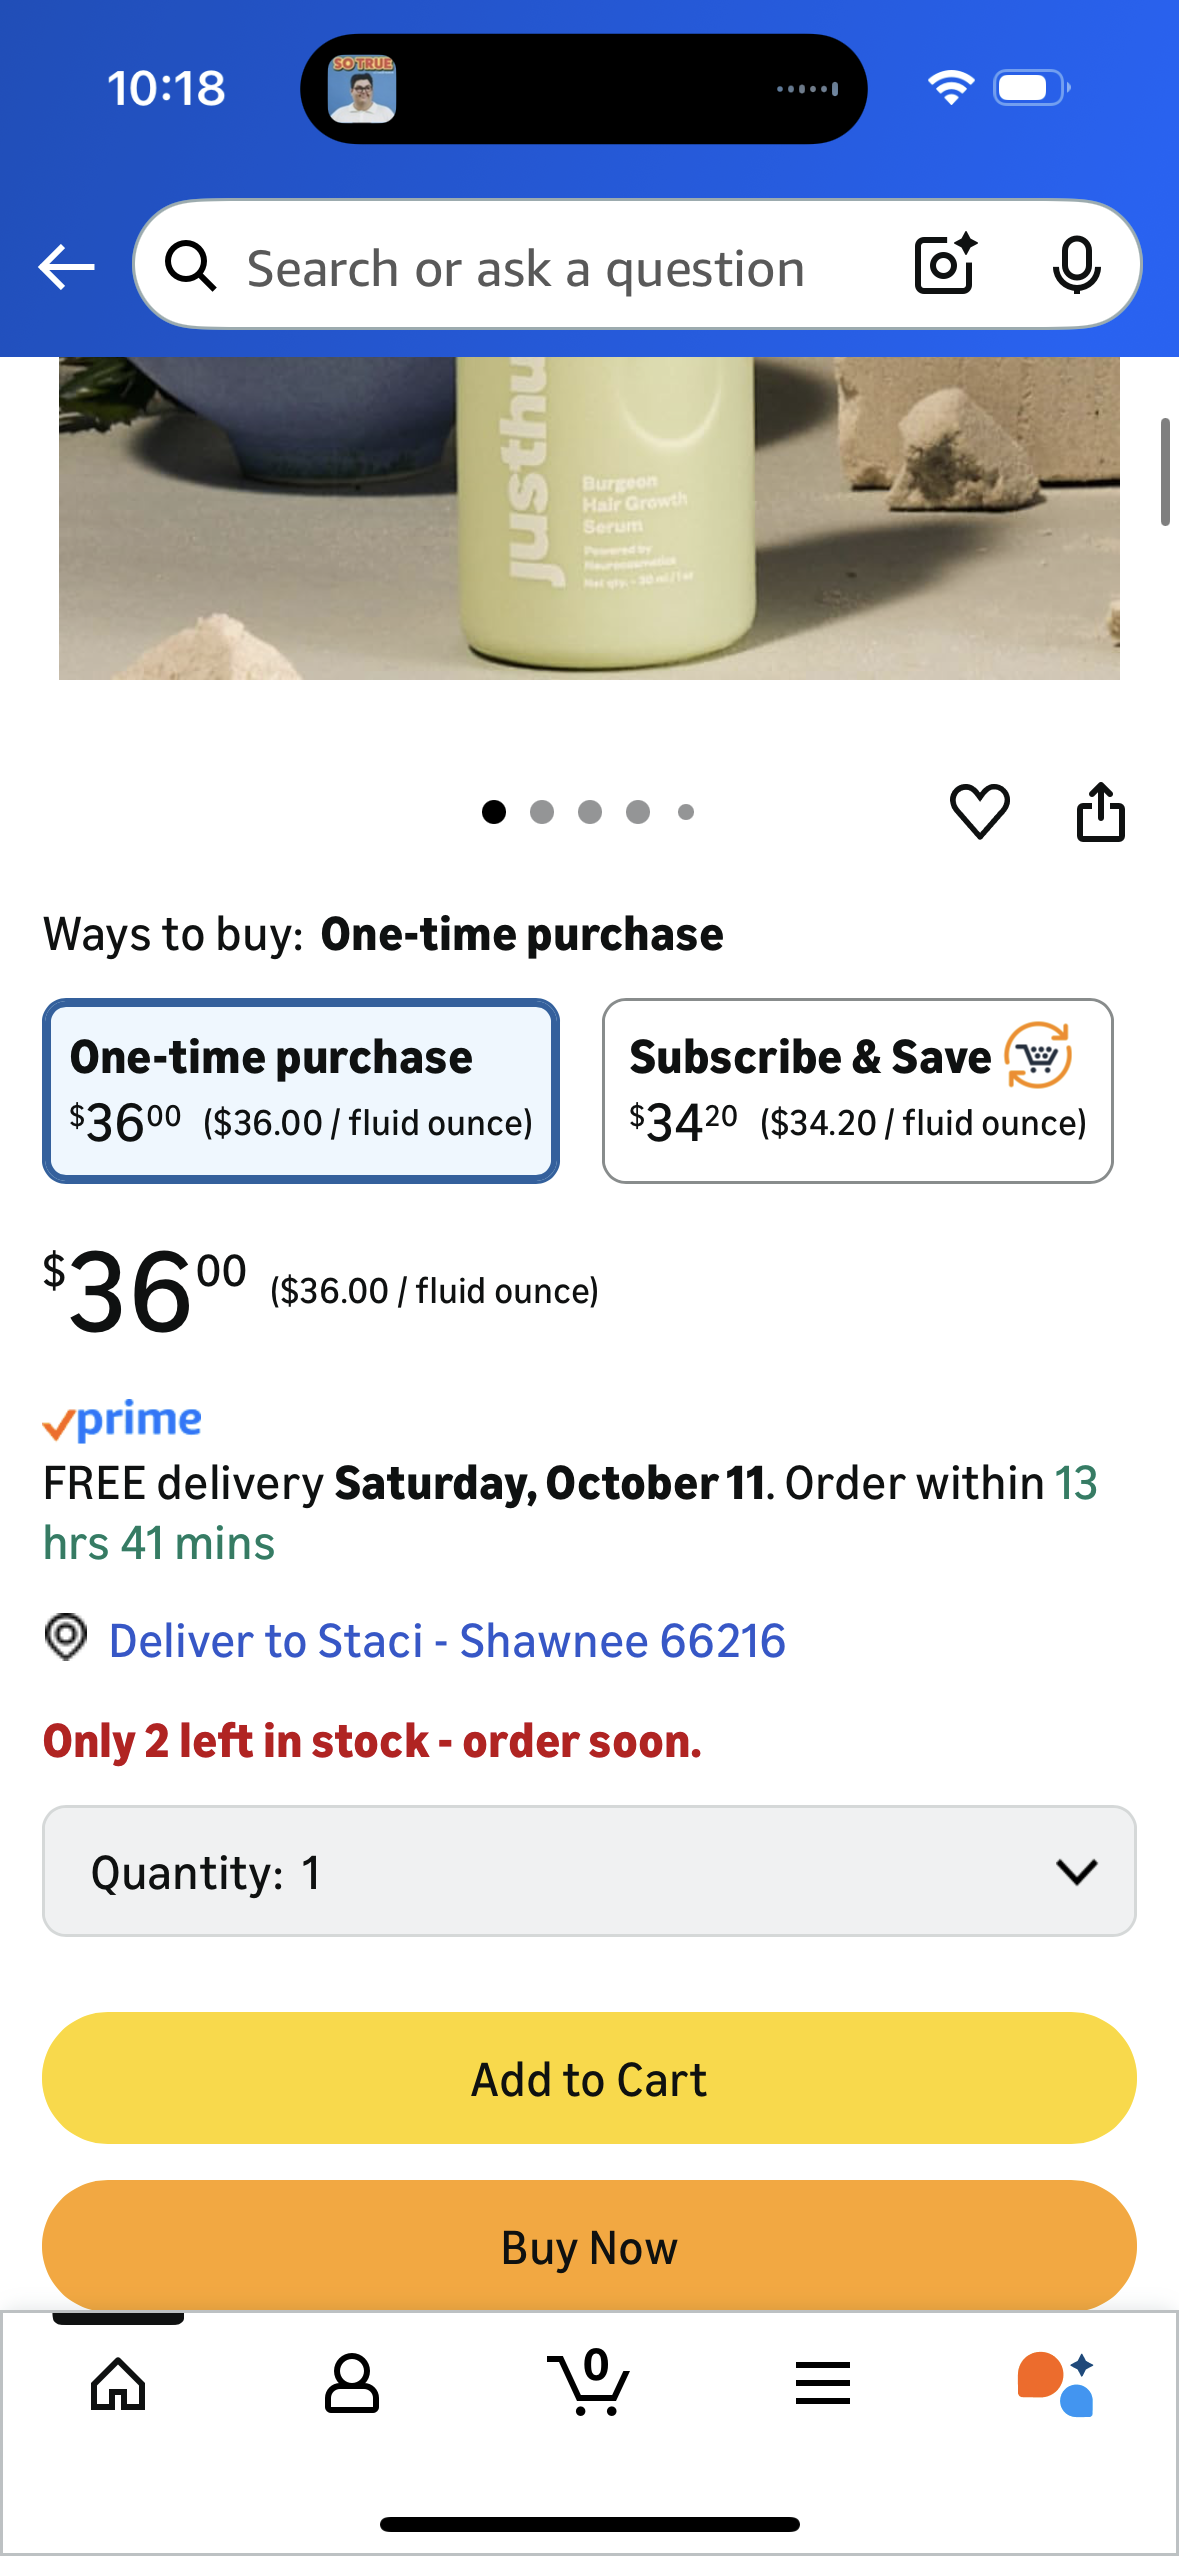Click the Buy Now button
Screen dimensions: 1179x2556
(x=589, y=2246)
